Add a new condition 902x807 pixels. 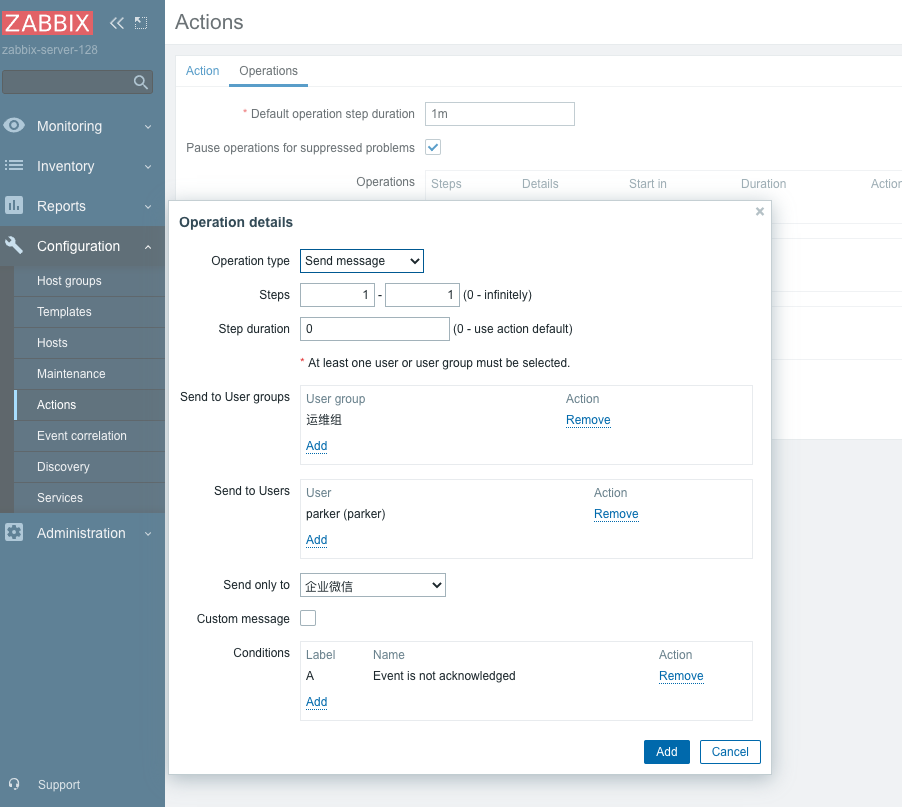[316, 702]
